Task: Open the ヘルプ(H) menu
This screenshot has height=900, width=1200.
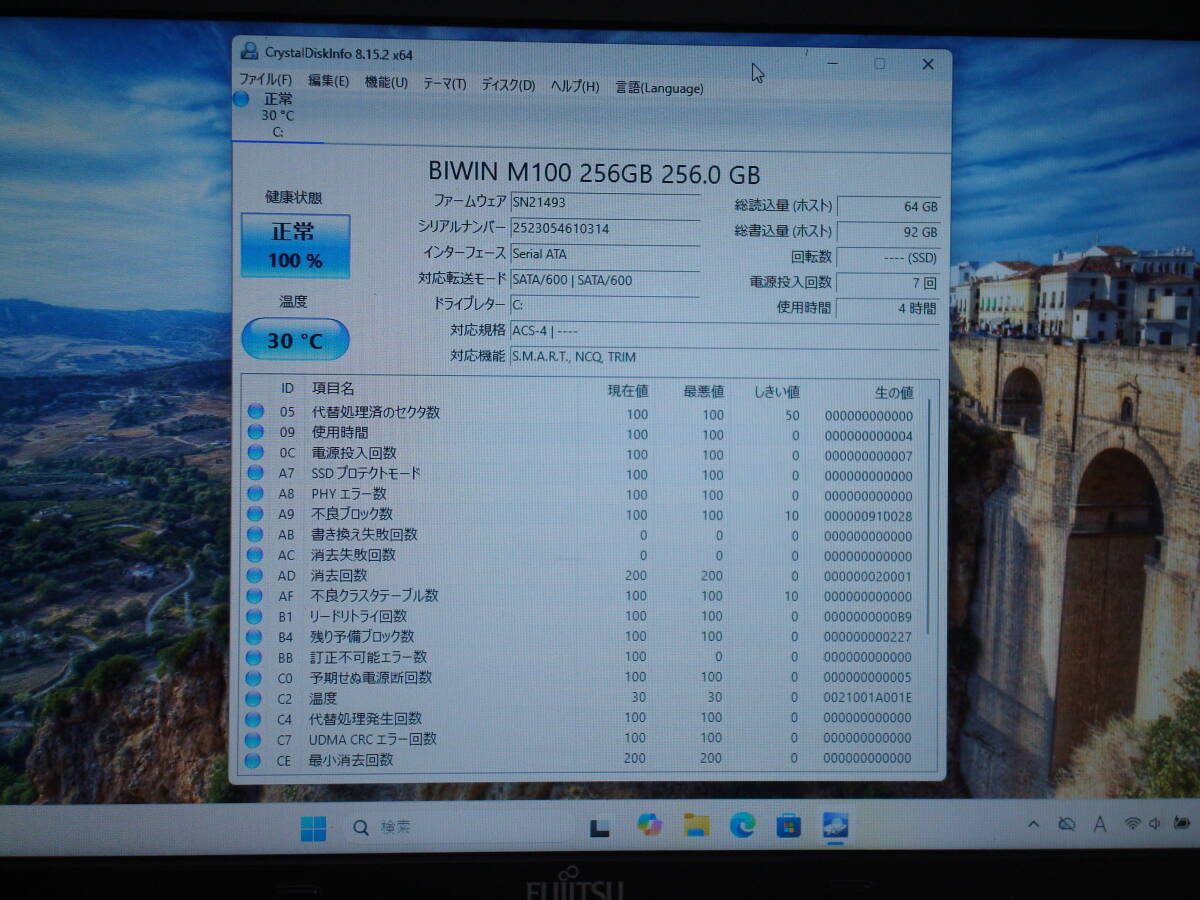Action: [575, 86]
